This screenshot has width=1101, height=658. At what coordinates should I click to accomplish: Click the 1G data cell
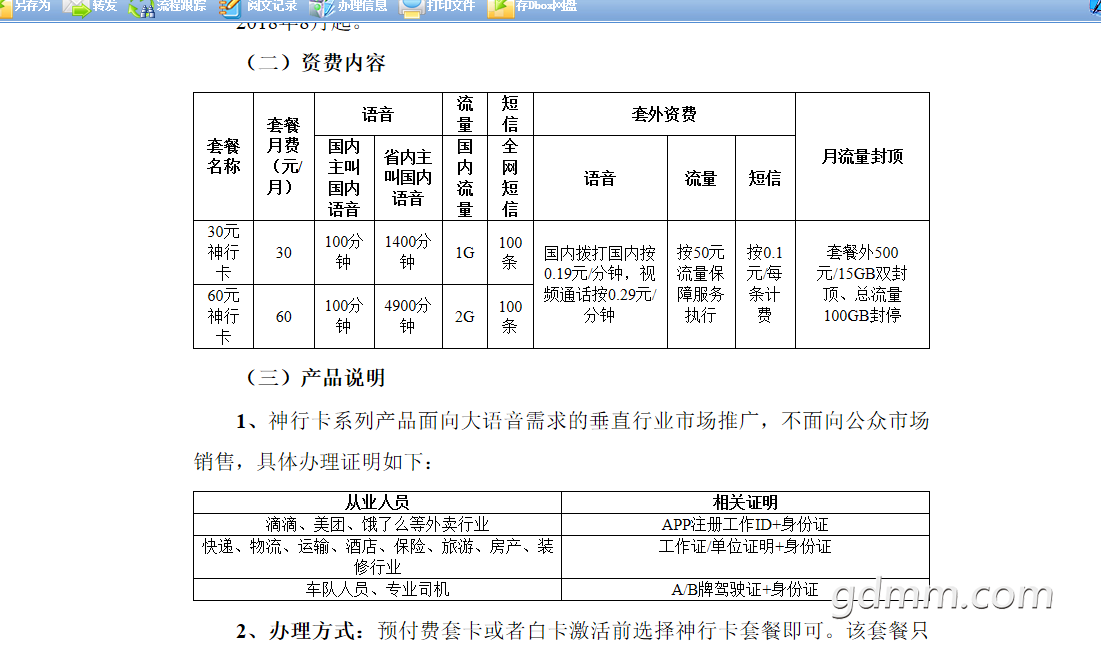point(465,253)
